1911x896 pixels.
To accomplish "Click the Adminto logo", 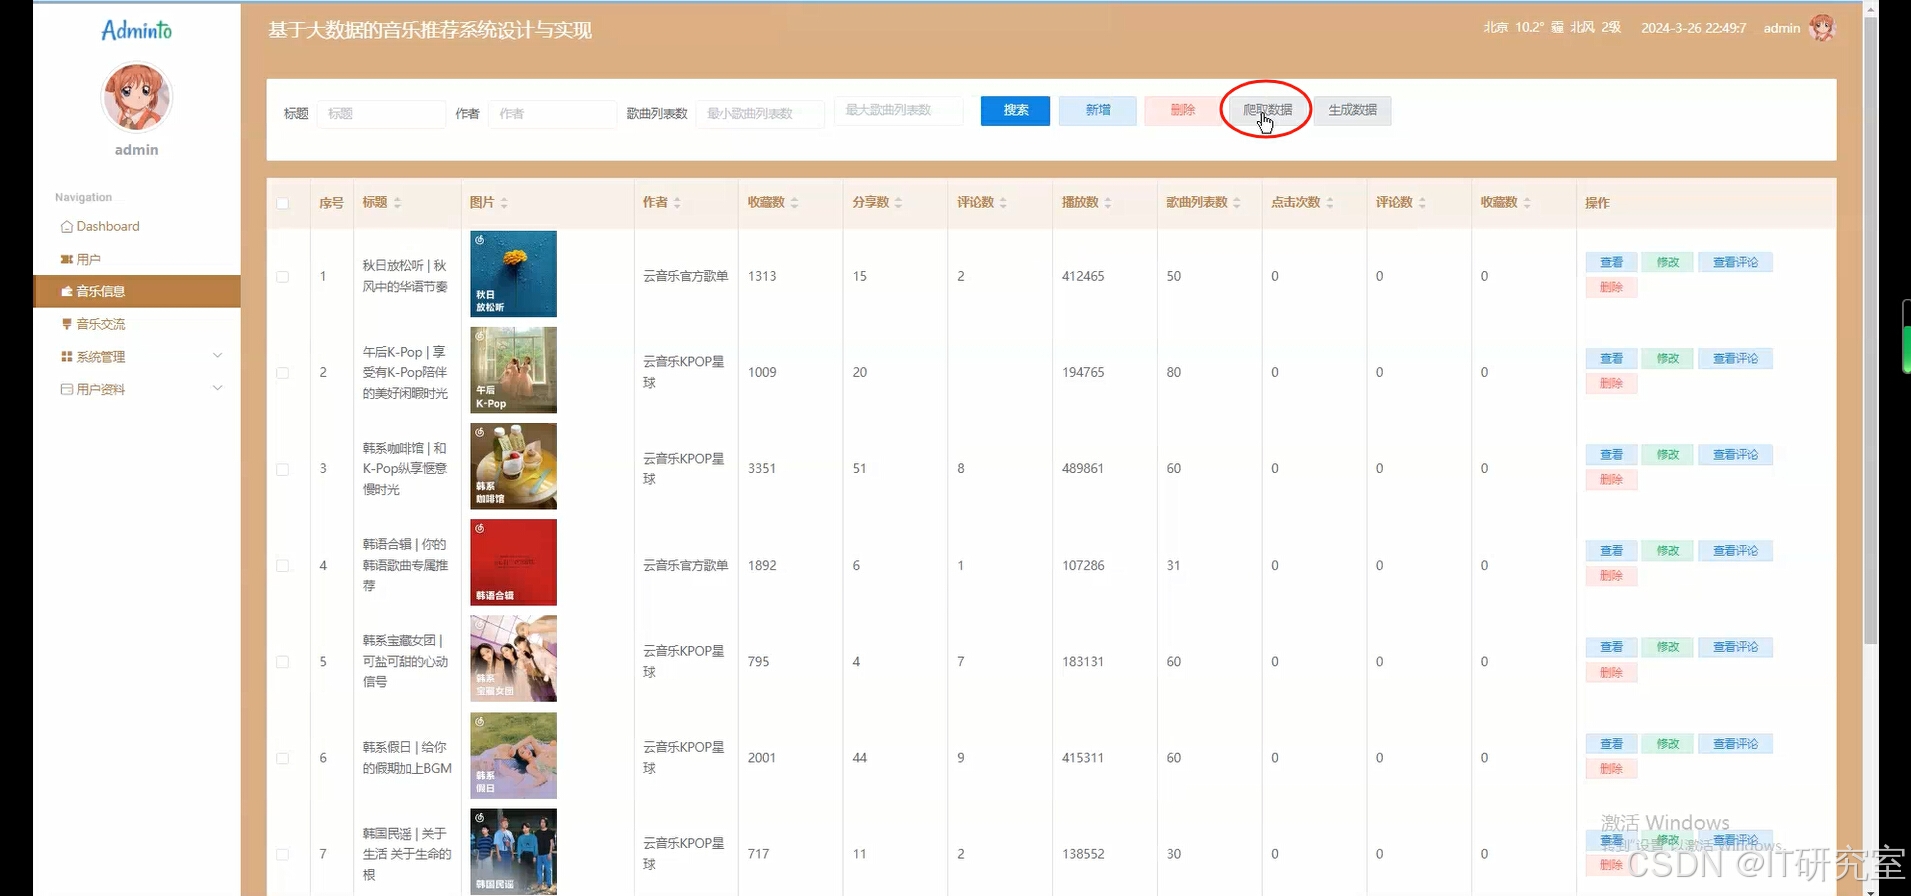I will [x=136, y=31].
